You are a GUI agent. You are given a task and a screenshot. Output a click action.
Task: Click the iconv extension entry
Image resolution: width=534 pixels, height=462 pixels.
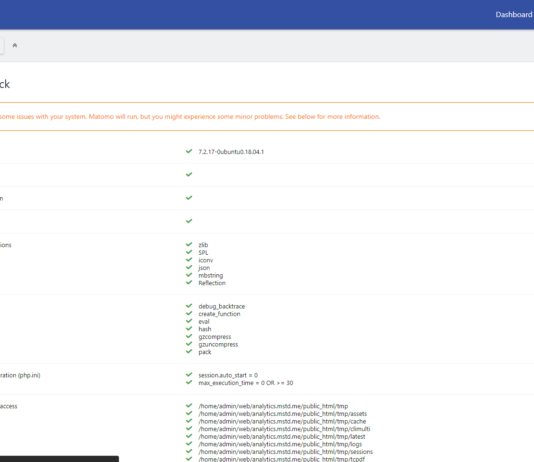click(x=206, y=260)
